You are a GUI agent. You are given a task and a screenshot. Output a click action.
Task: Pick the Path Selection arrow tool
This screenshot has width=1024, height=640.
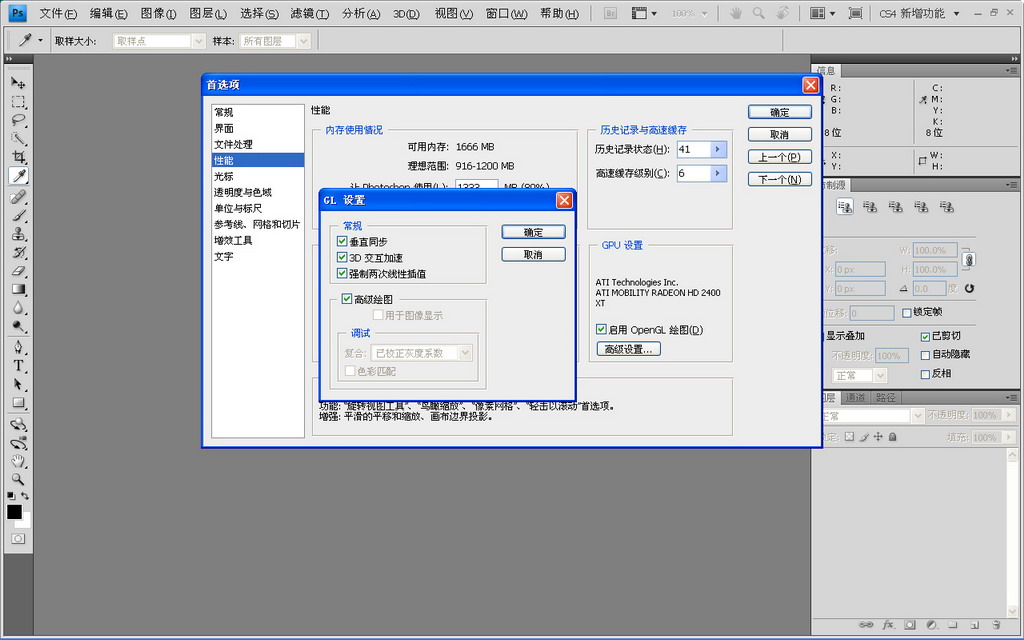(18, 384)
